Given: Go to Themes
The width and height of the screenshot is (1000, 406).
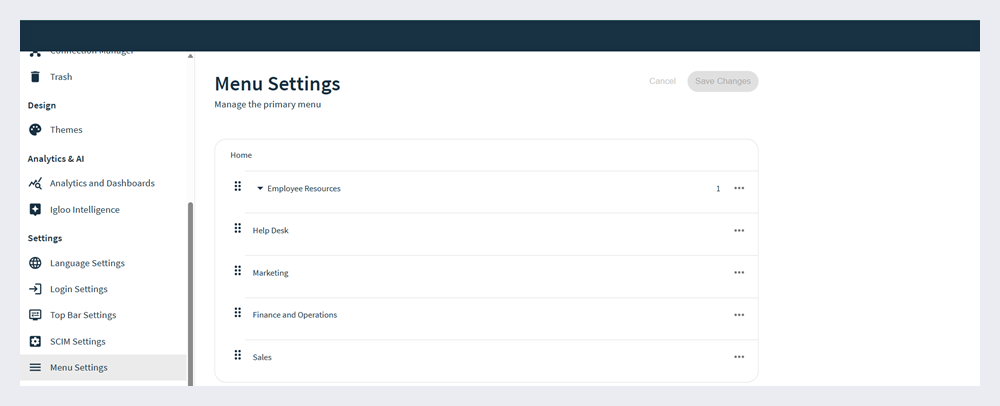Looking at the screenshot, I should [66, 129].
